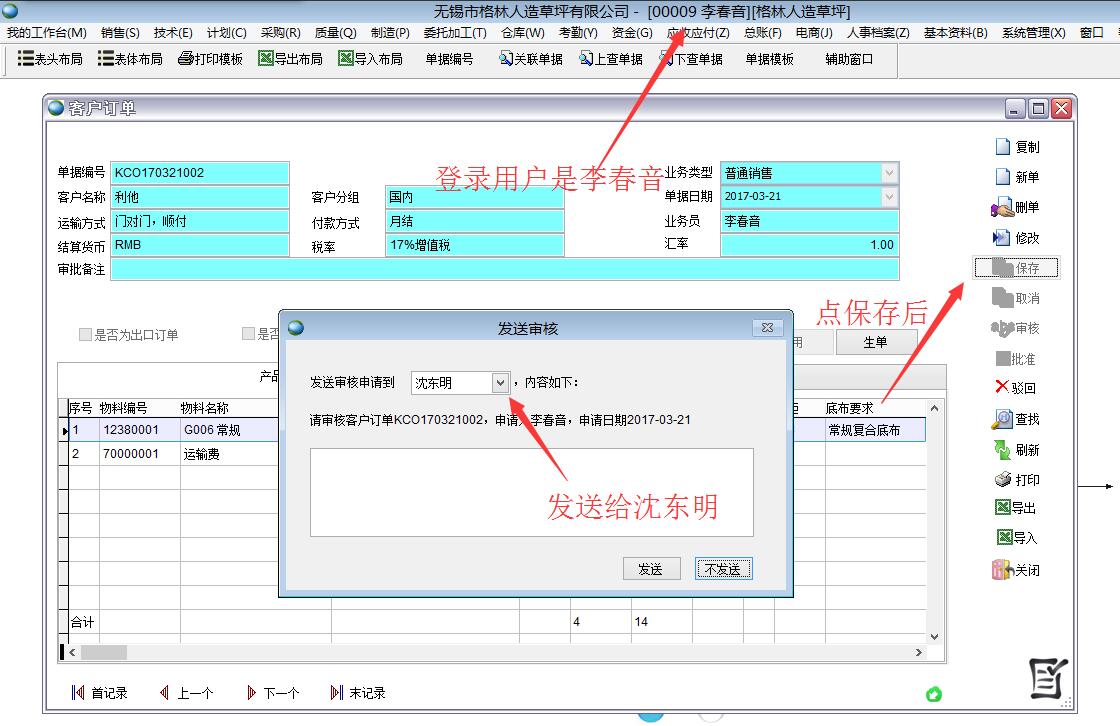The image size is (1120, 726).
Task: Expand the 沈东明 recipient dropdown
Action: (500, 383)
